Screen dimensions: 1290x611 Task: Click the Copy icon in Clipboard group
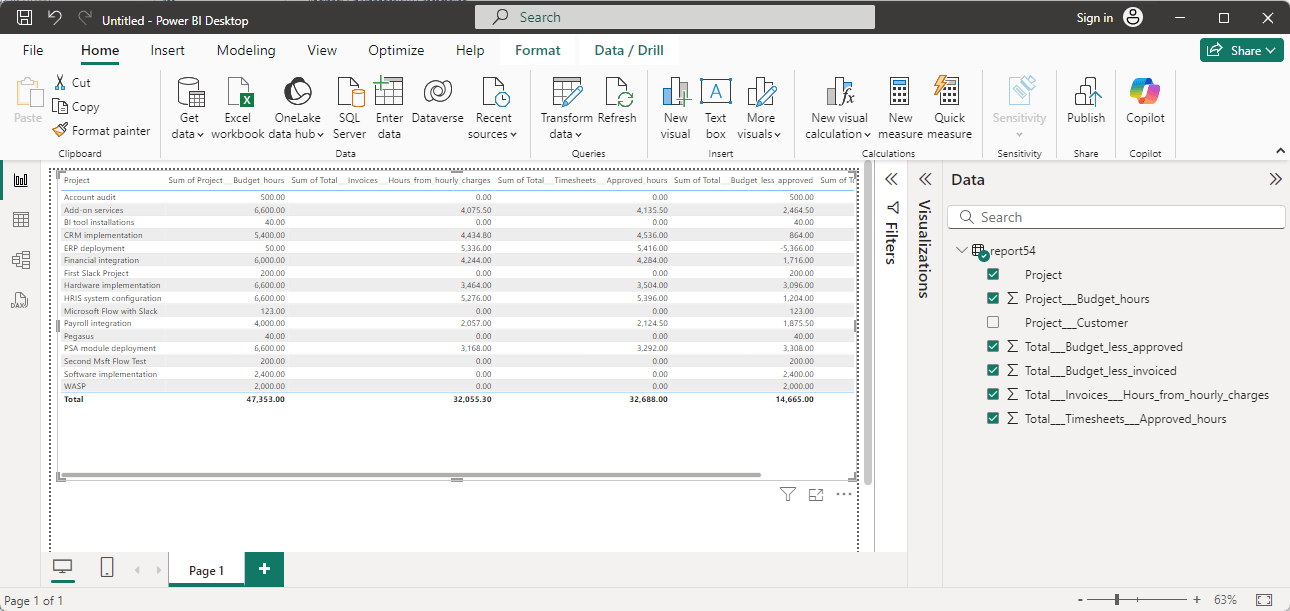tap(60, 107)
